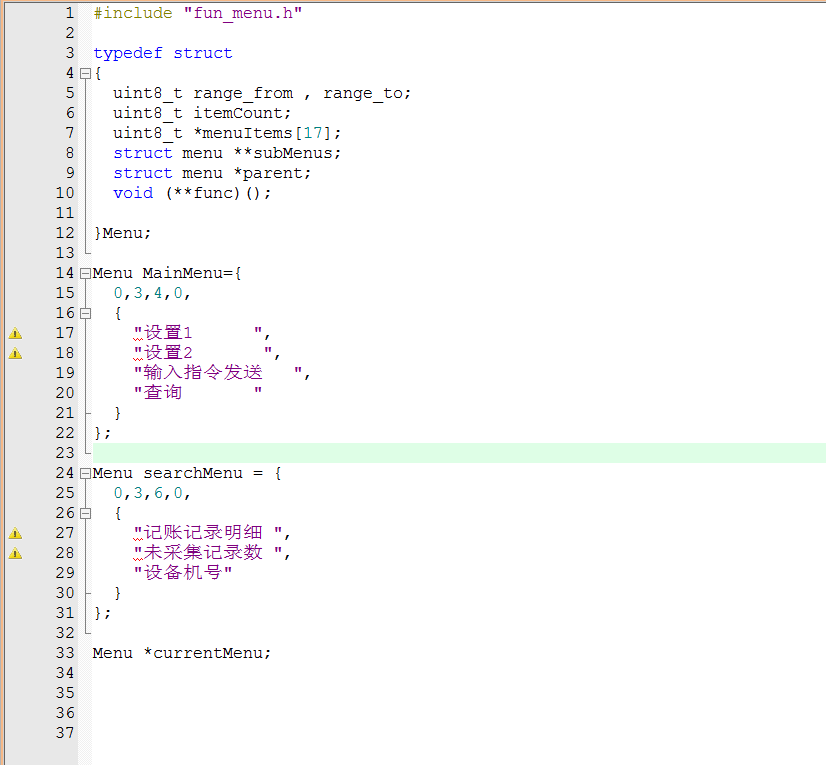Click the itemCount variable on line 6
826x765 pixels.
click(x=238, y=113)
